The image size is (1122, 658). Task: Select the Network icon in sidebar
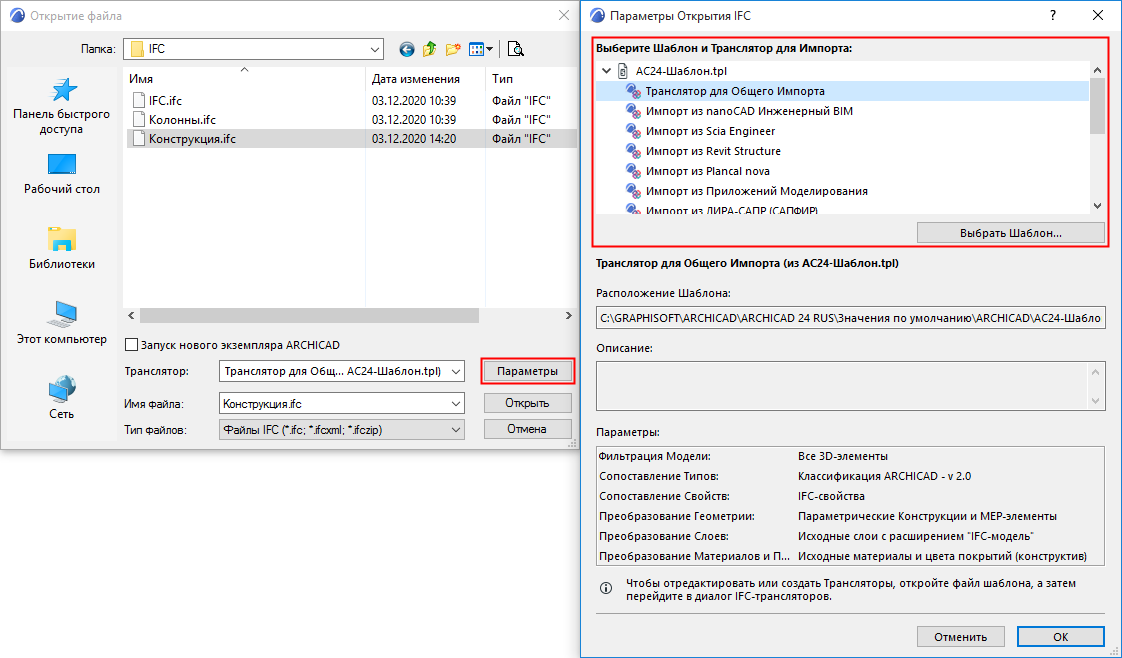pyautogui.click(x=62, y=389)
